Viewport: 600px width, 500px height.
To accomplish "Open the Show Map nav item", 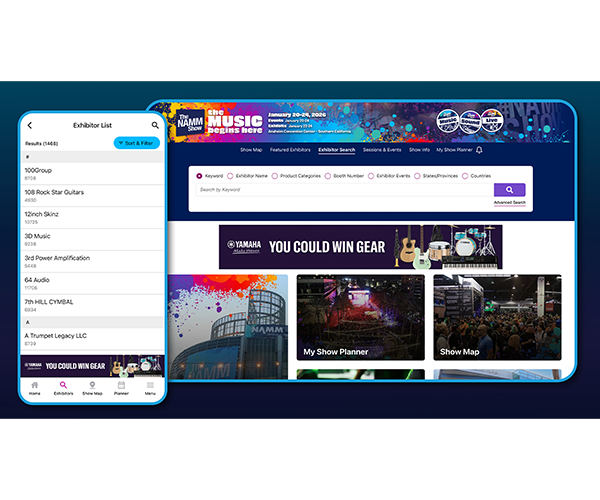I will pyautogui.click(x=251, y=150).
